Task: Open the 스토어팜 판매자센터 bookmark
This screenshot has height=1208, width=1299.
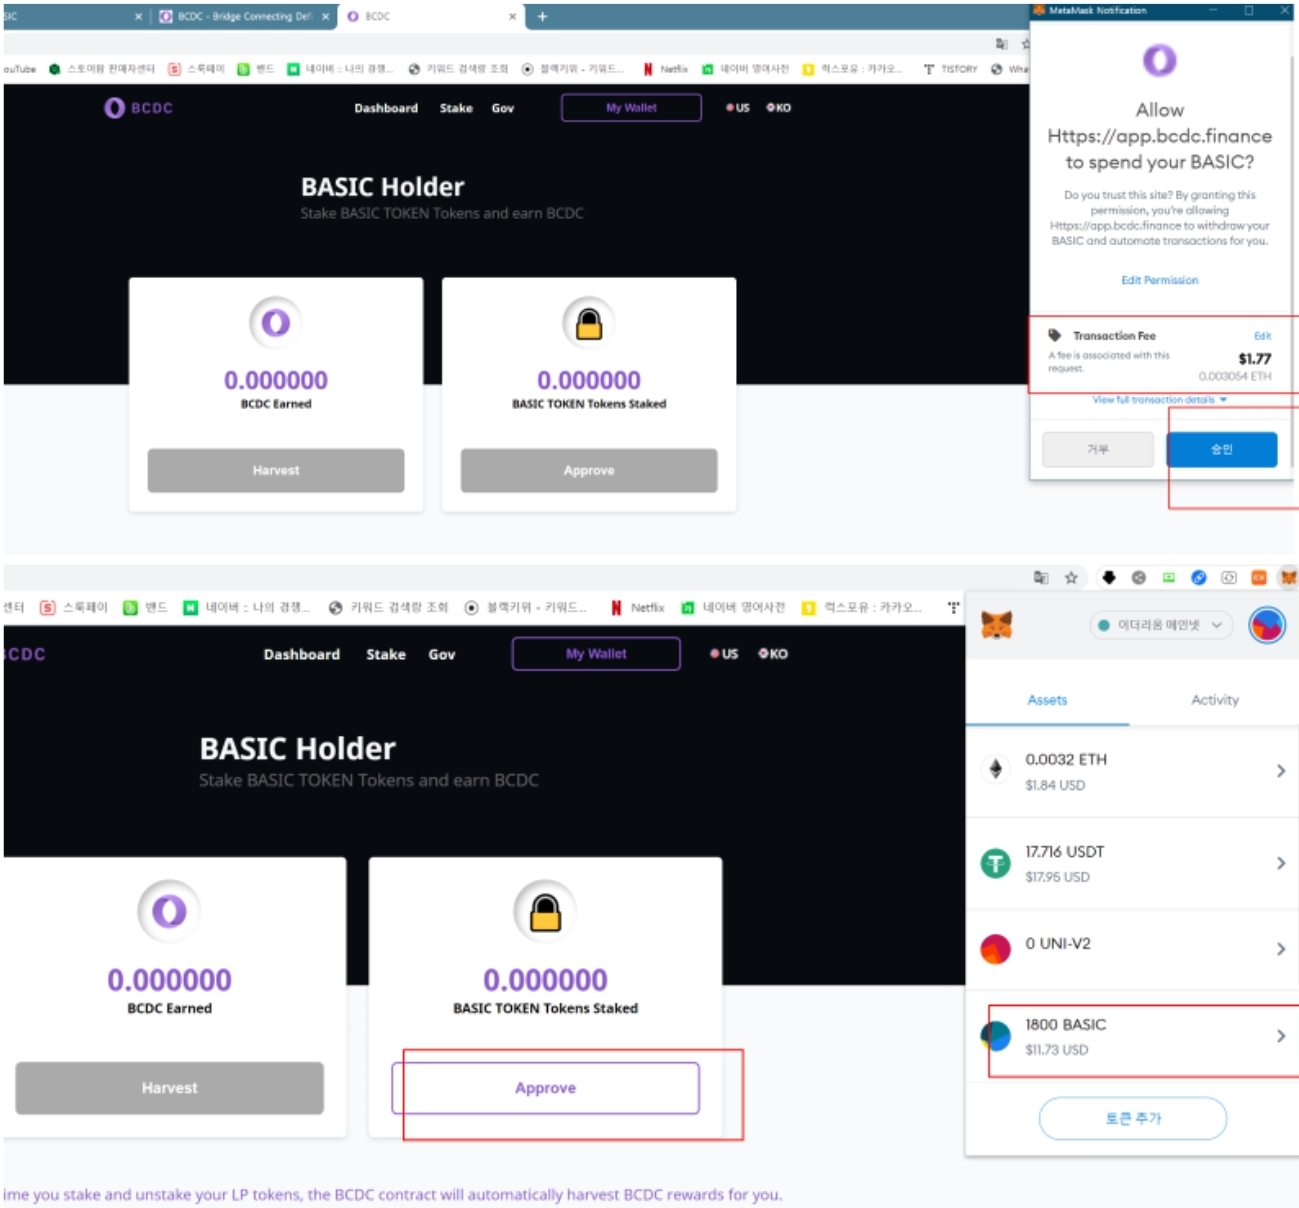Action: click(102, 69)
